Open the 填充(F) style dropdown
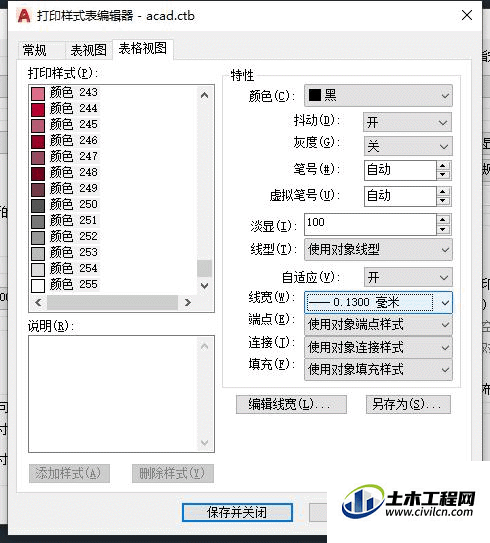This screenshot has height=543, width=490. pos(378,369)
